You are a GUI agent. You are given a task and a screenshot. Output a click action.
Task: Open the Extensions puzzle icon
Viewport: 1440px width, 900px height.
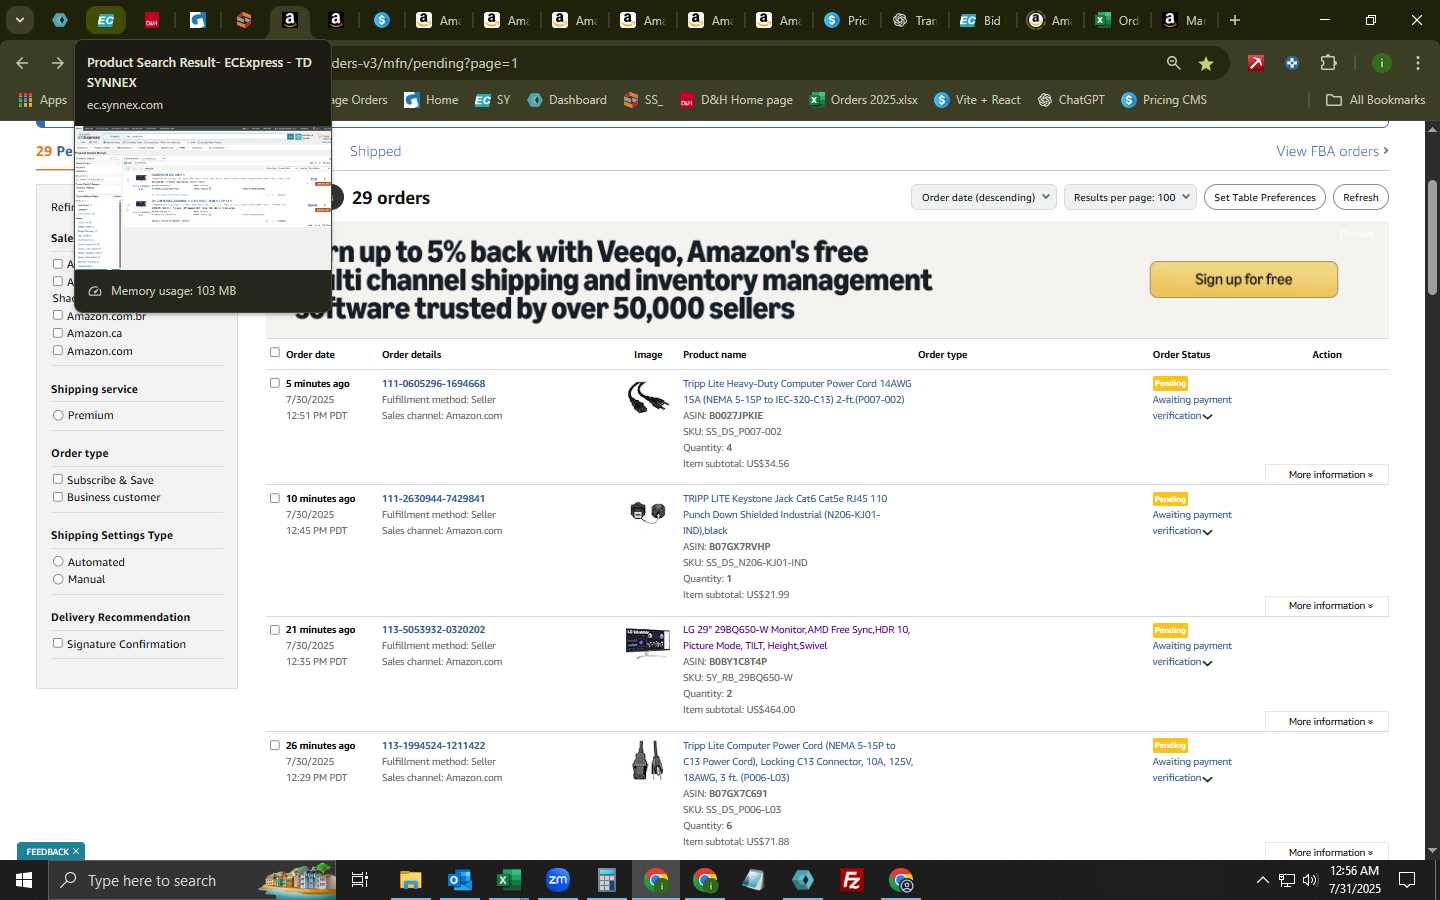(x=1328, y=63)
